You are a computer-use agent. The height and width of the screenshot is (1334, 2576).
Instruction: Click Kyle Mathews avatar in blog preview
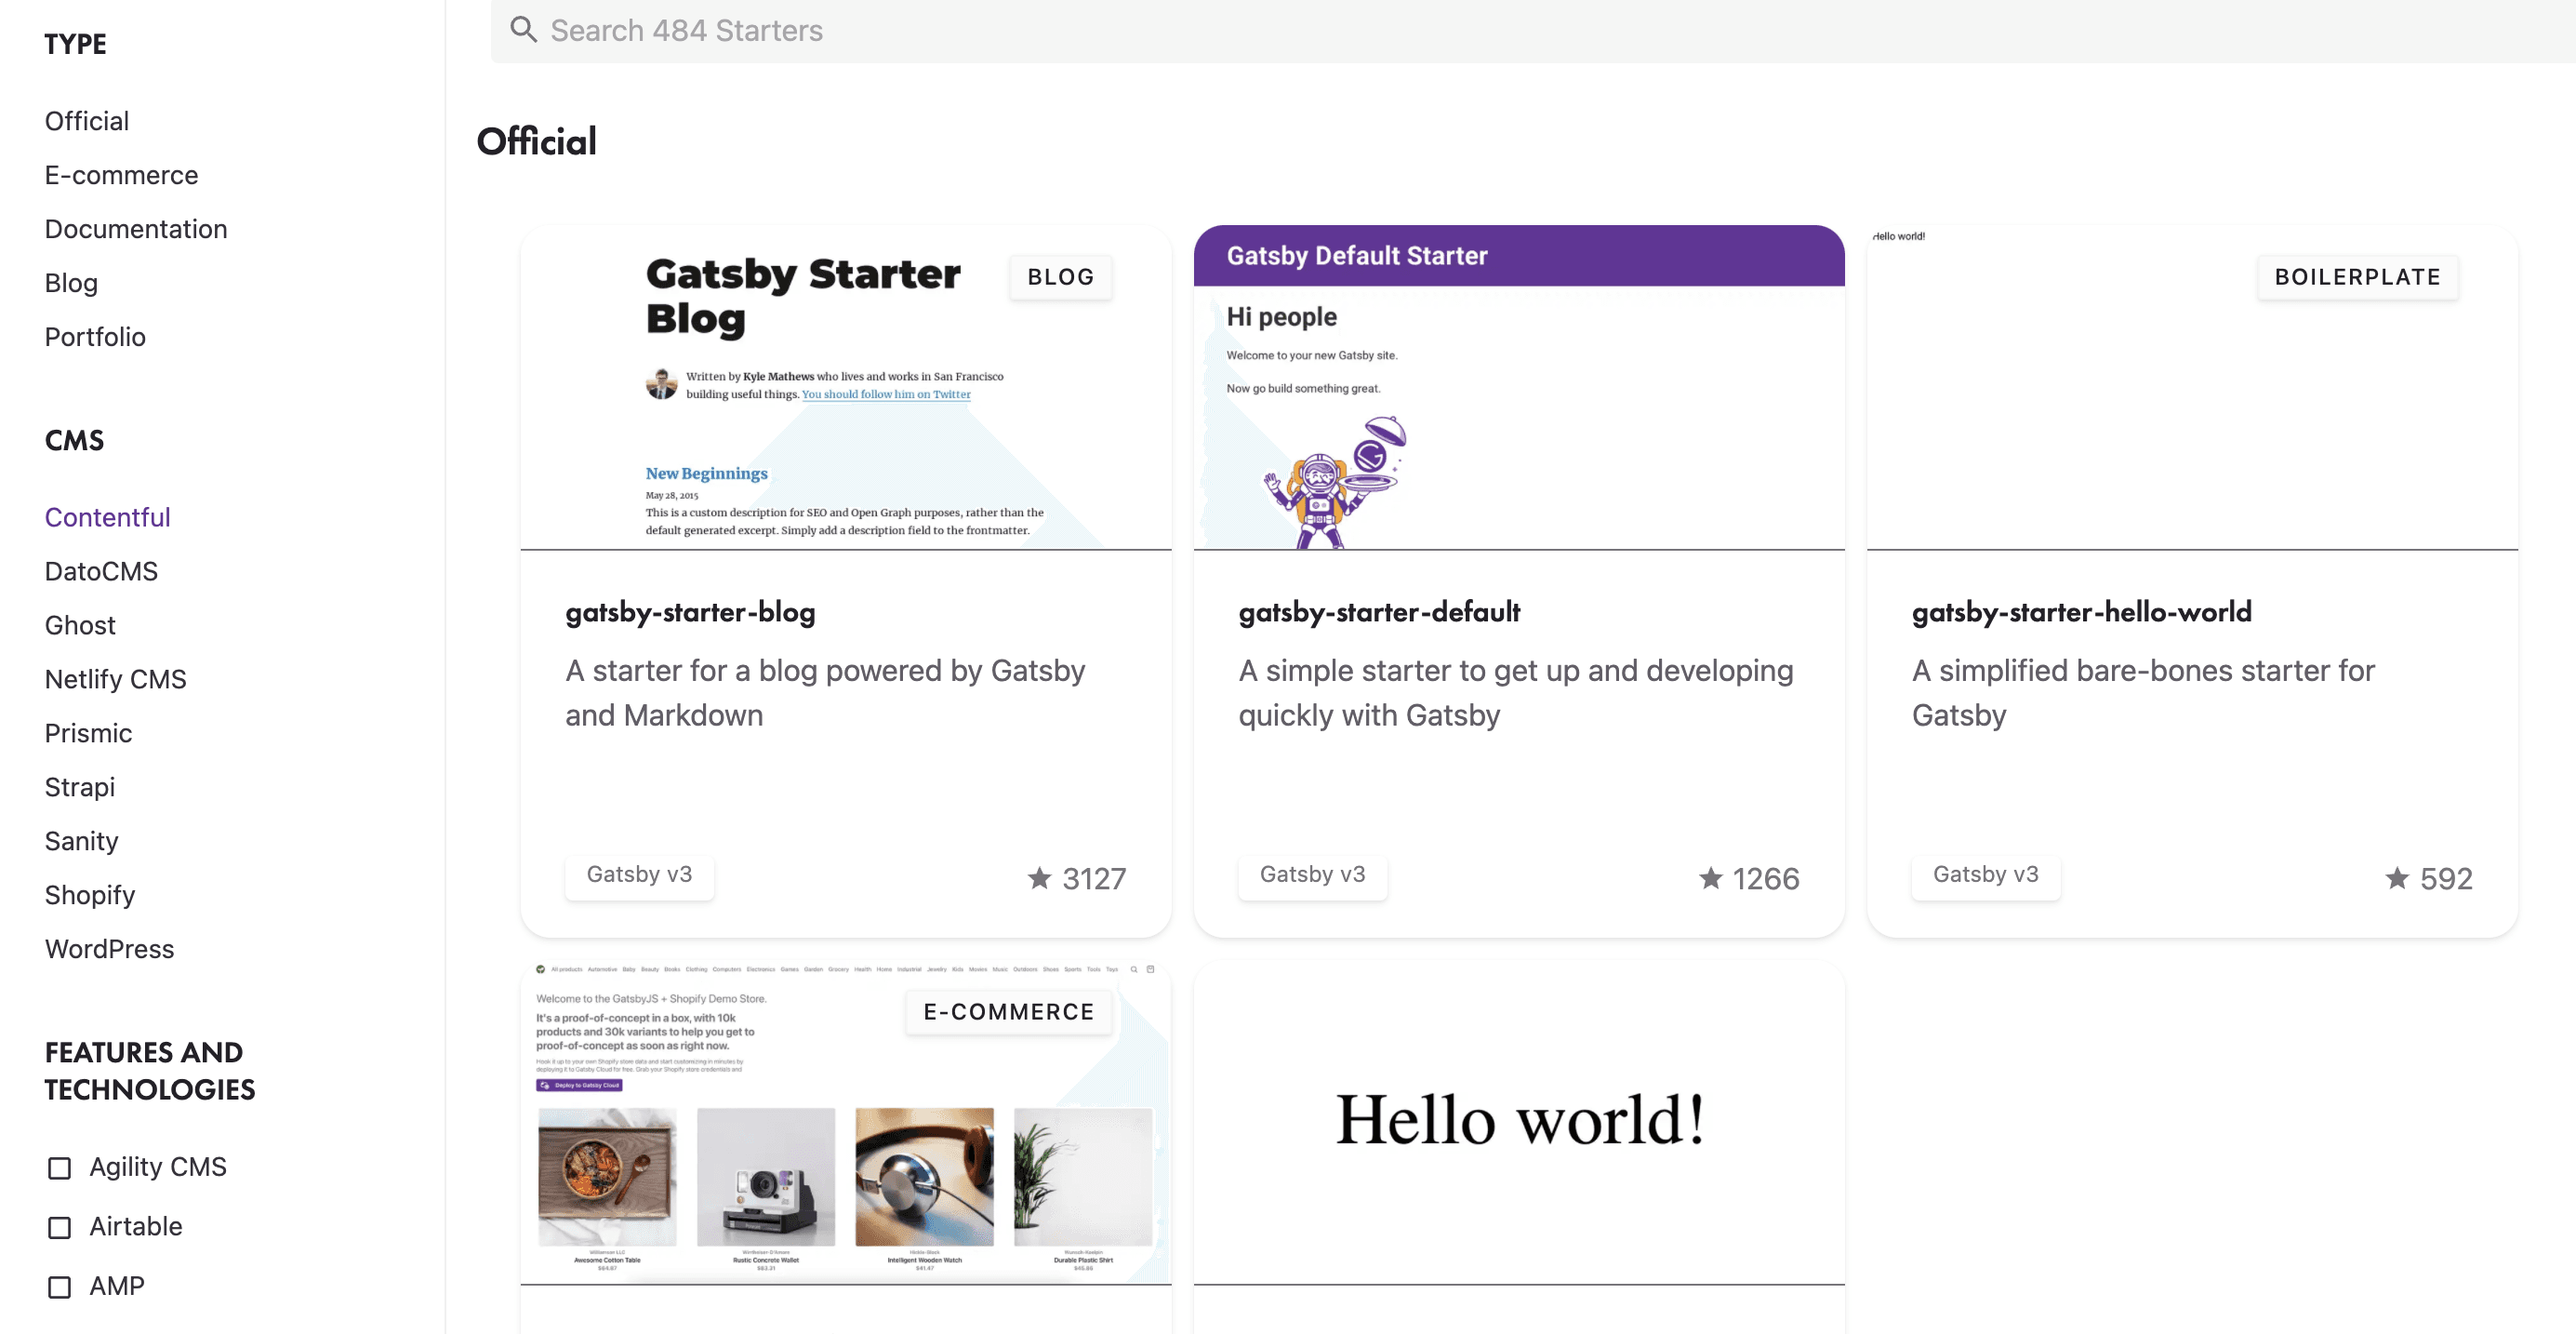click(661, 384)
